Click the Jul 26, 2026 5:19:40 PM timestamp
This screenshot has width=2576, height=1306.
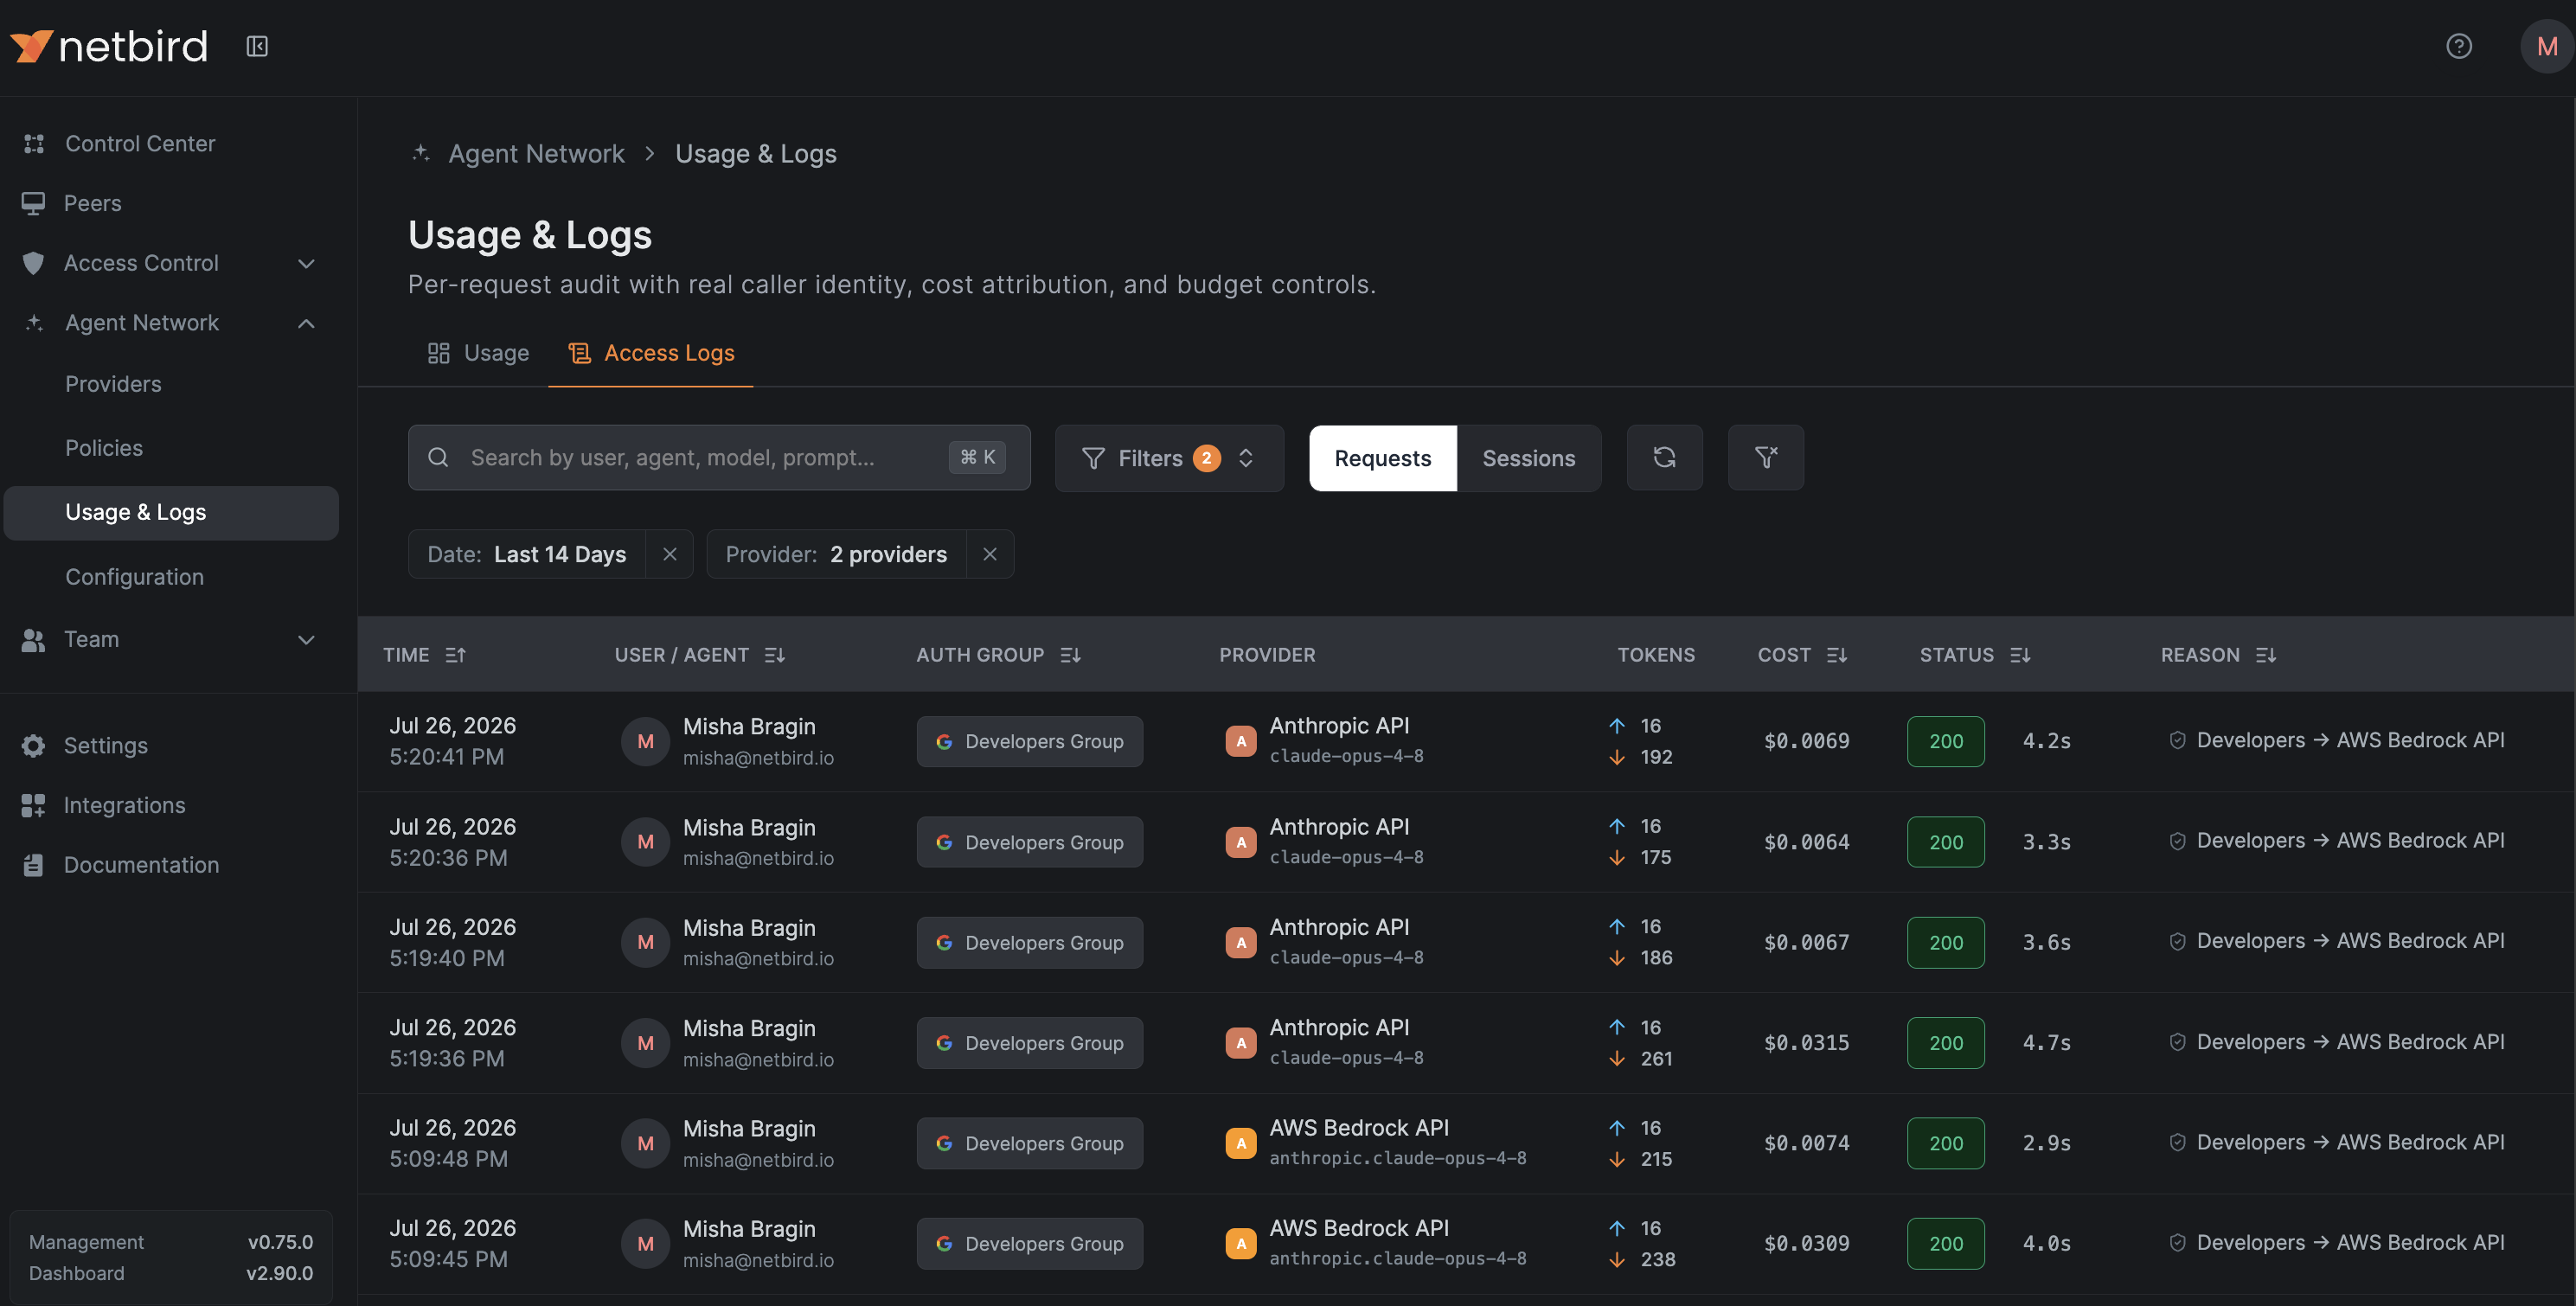[x=452, y=942]
